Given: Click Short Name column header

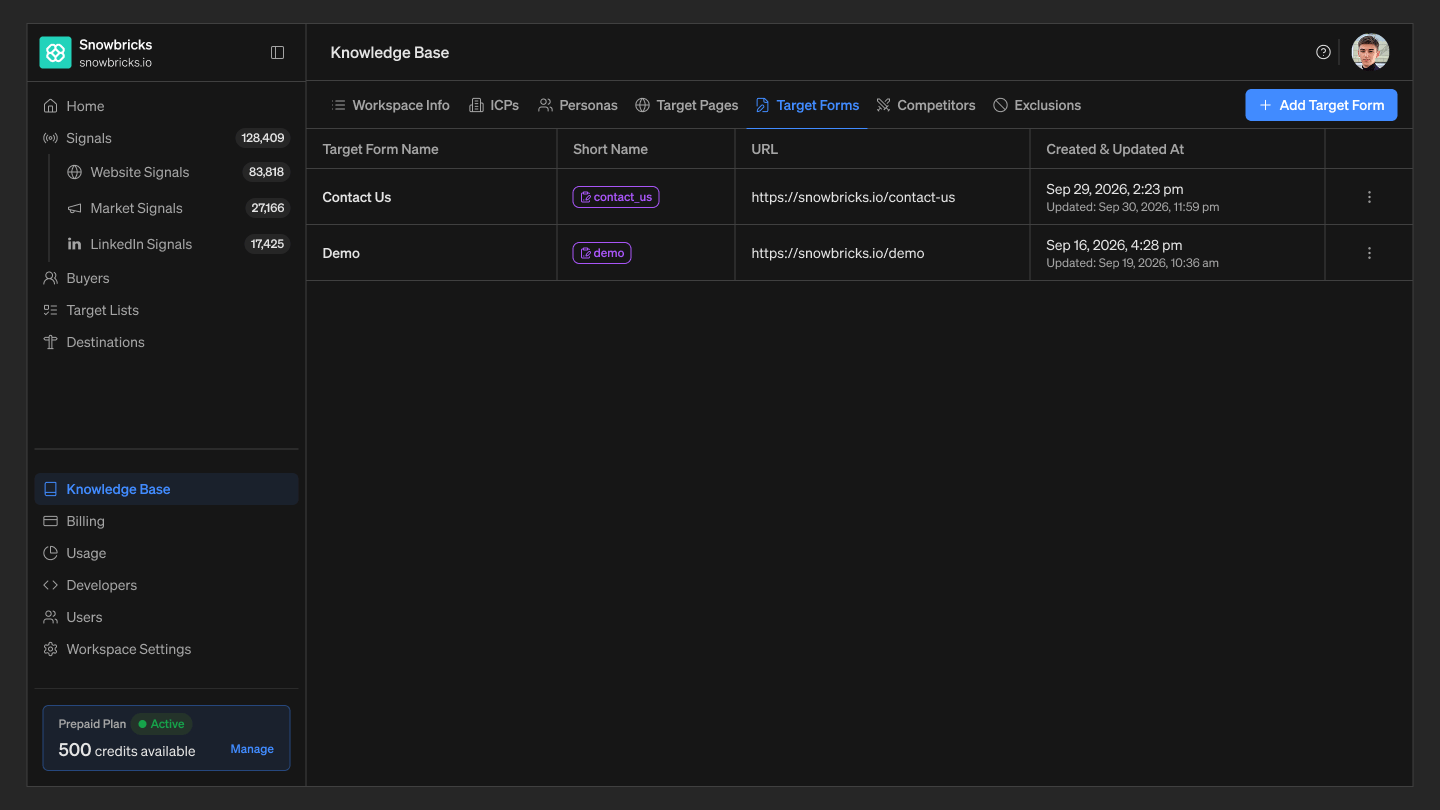Looking at the screenshot, I should click(610, 149).
